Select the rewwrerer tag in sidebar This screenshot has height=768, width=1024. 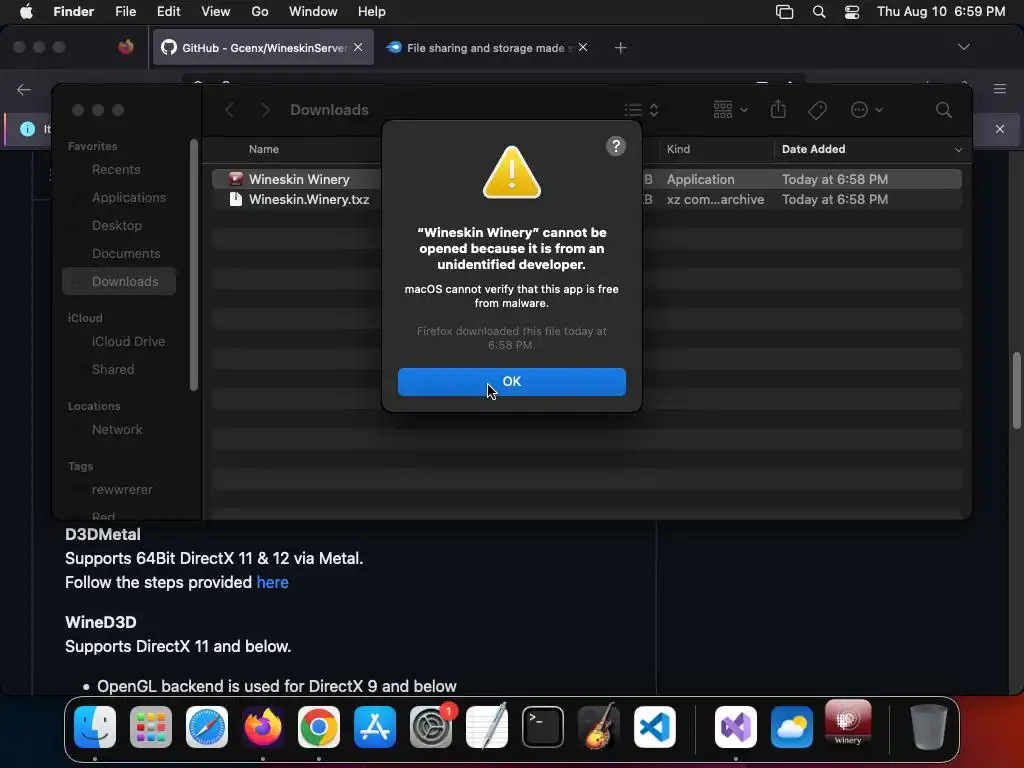pos(121,490)
